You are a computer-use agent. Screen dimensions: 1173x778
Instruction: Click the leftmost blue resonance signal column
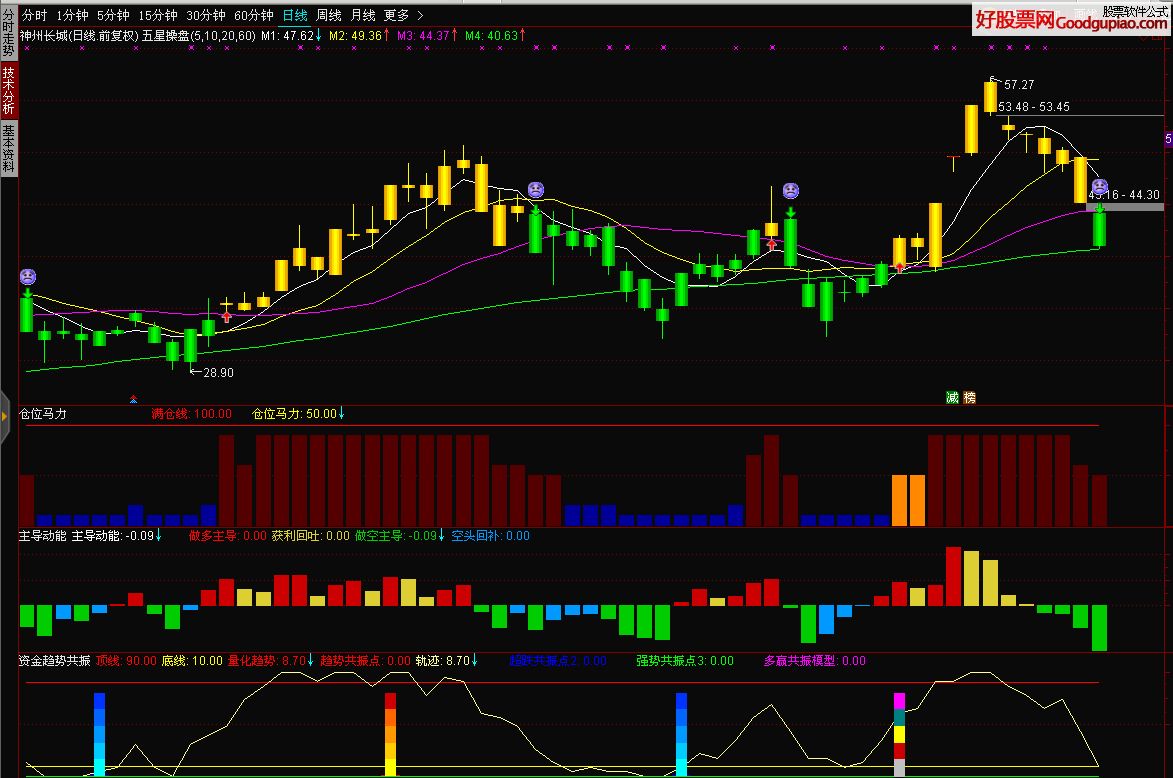click(x=99, y=734)
